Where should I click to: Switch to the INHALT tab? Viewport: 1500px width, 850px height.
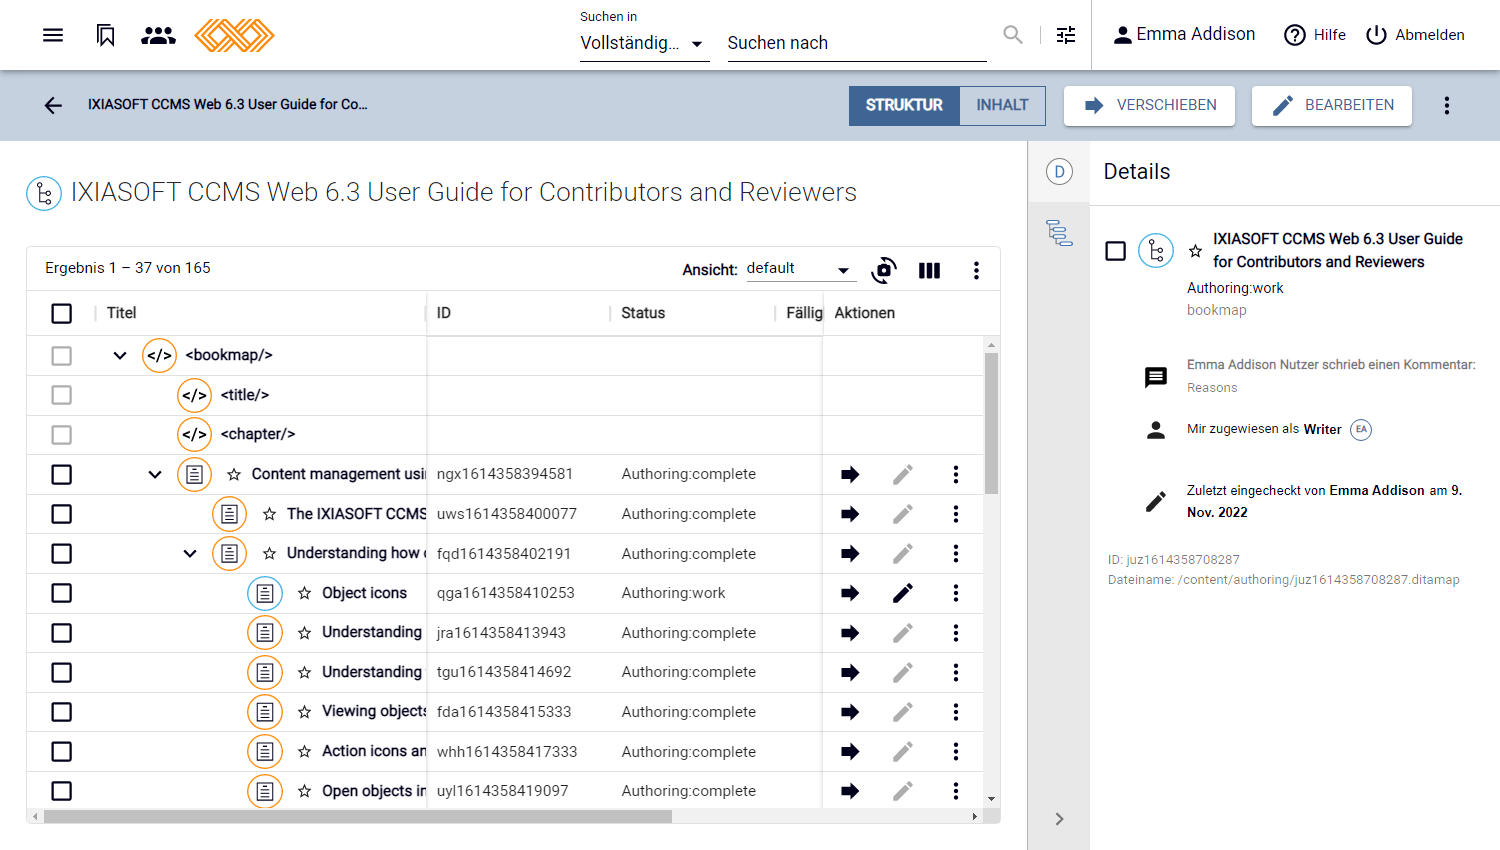coord(1002,105)
